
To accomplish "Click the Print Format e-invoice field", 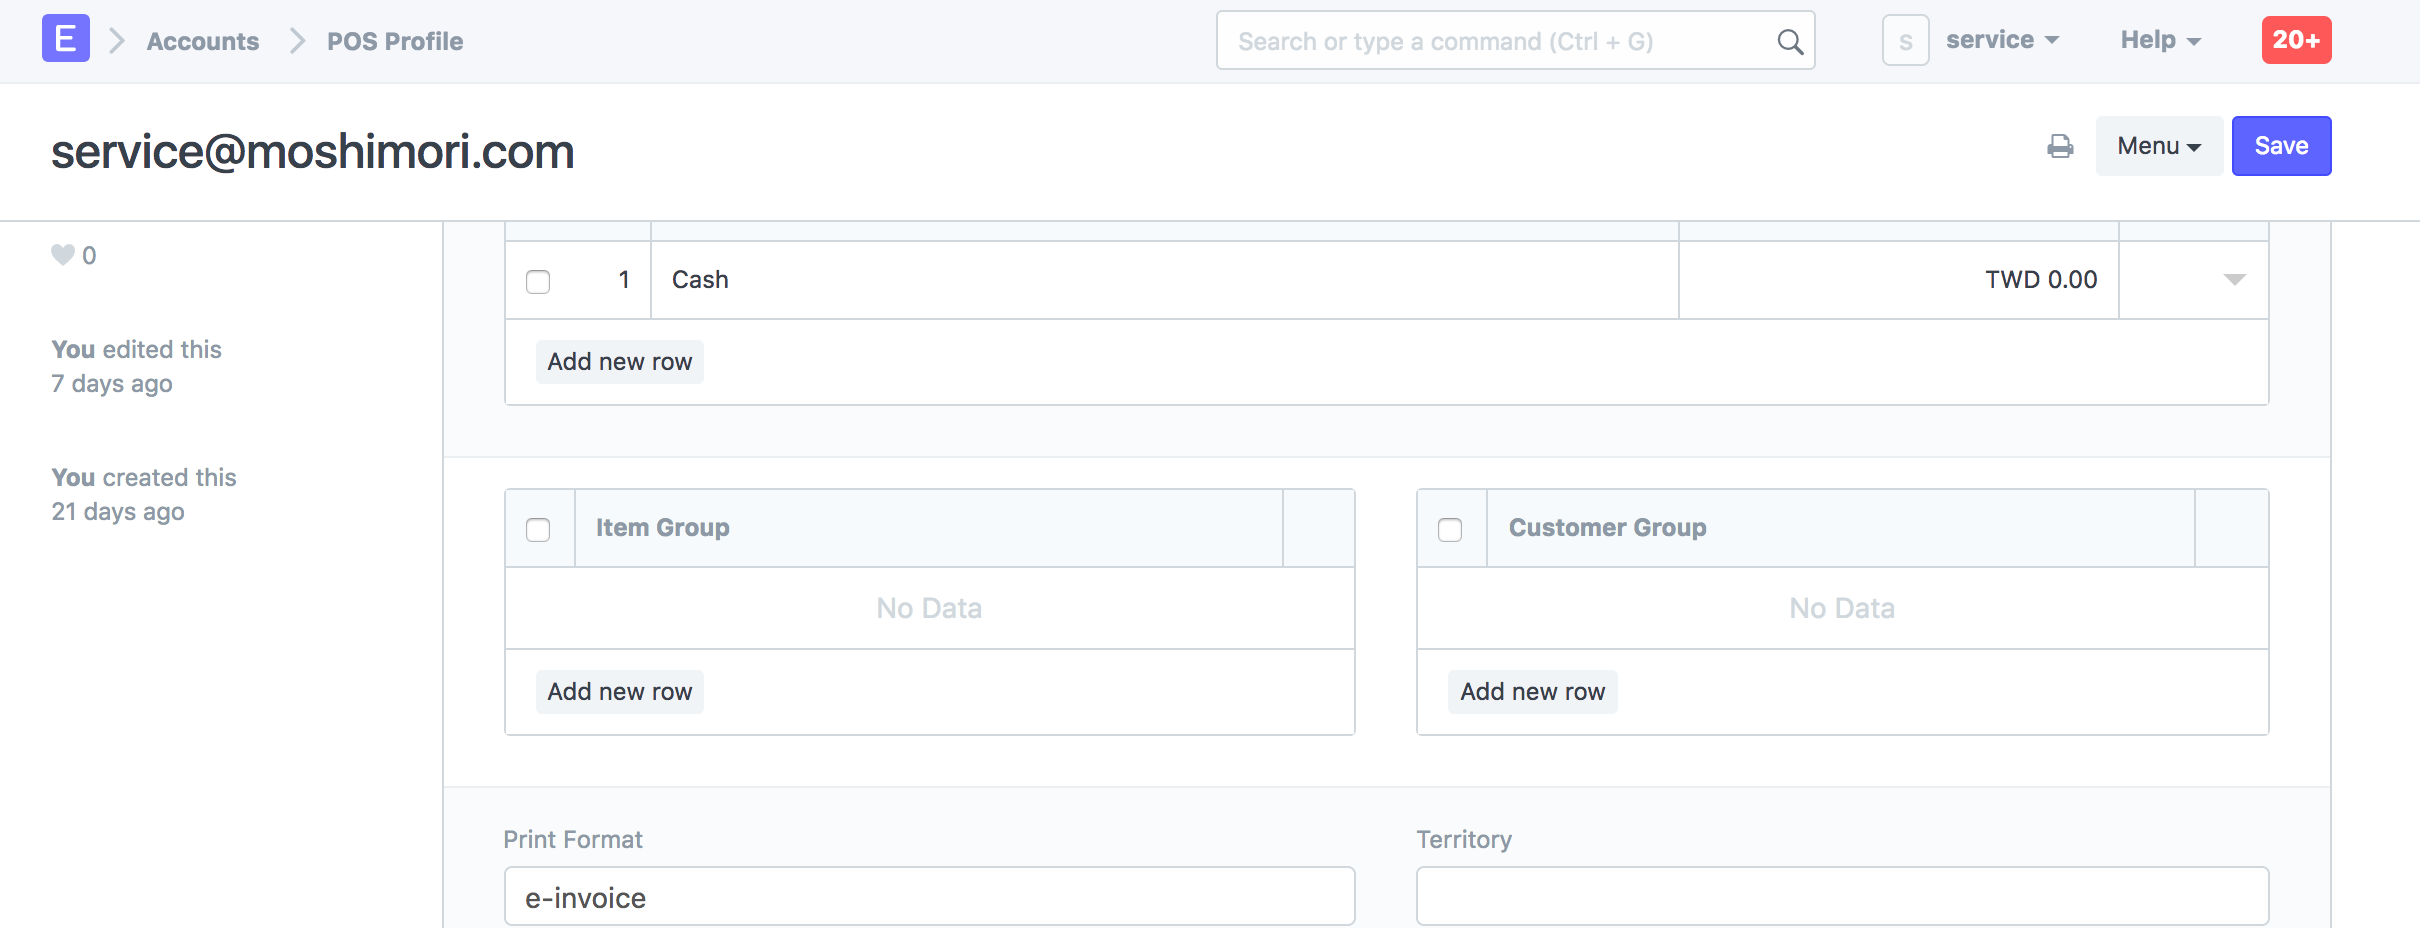I will click(929, 897).
